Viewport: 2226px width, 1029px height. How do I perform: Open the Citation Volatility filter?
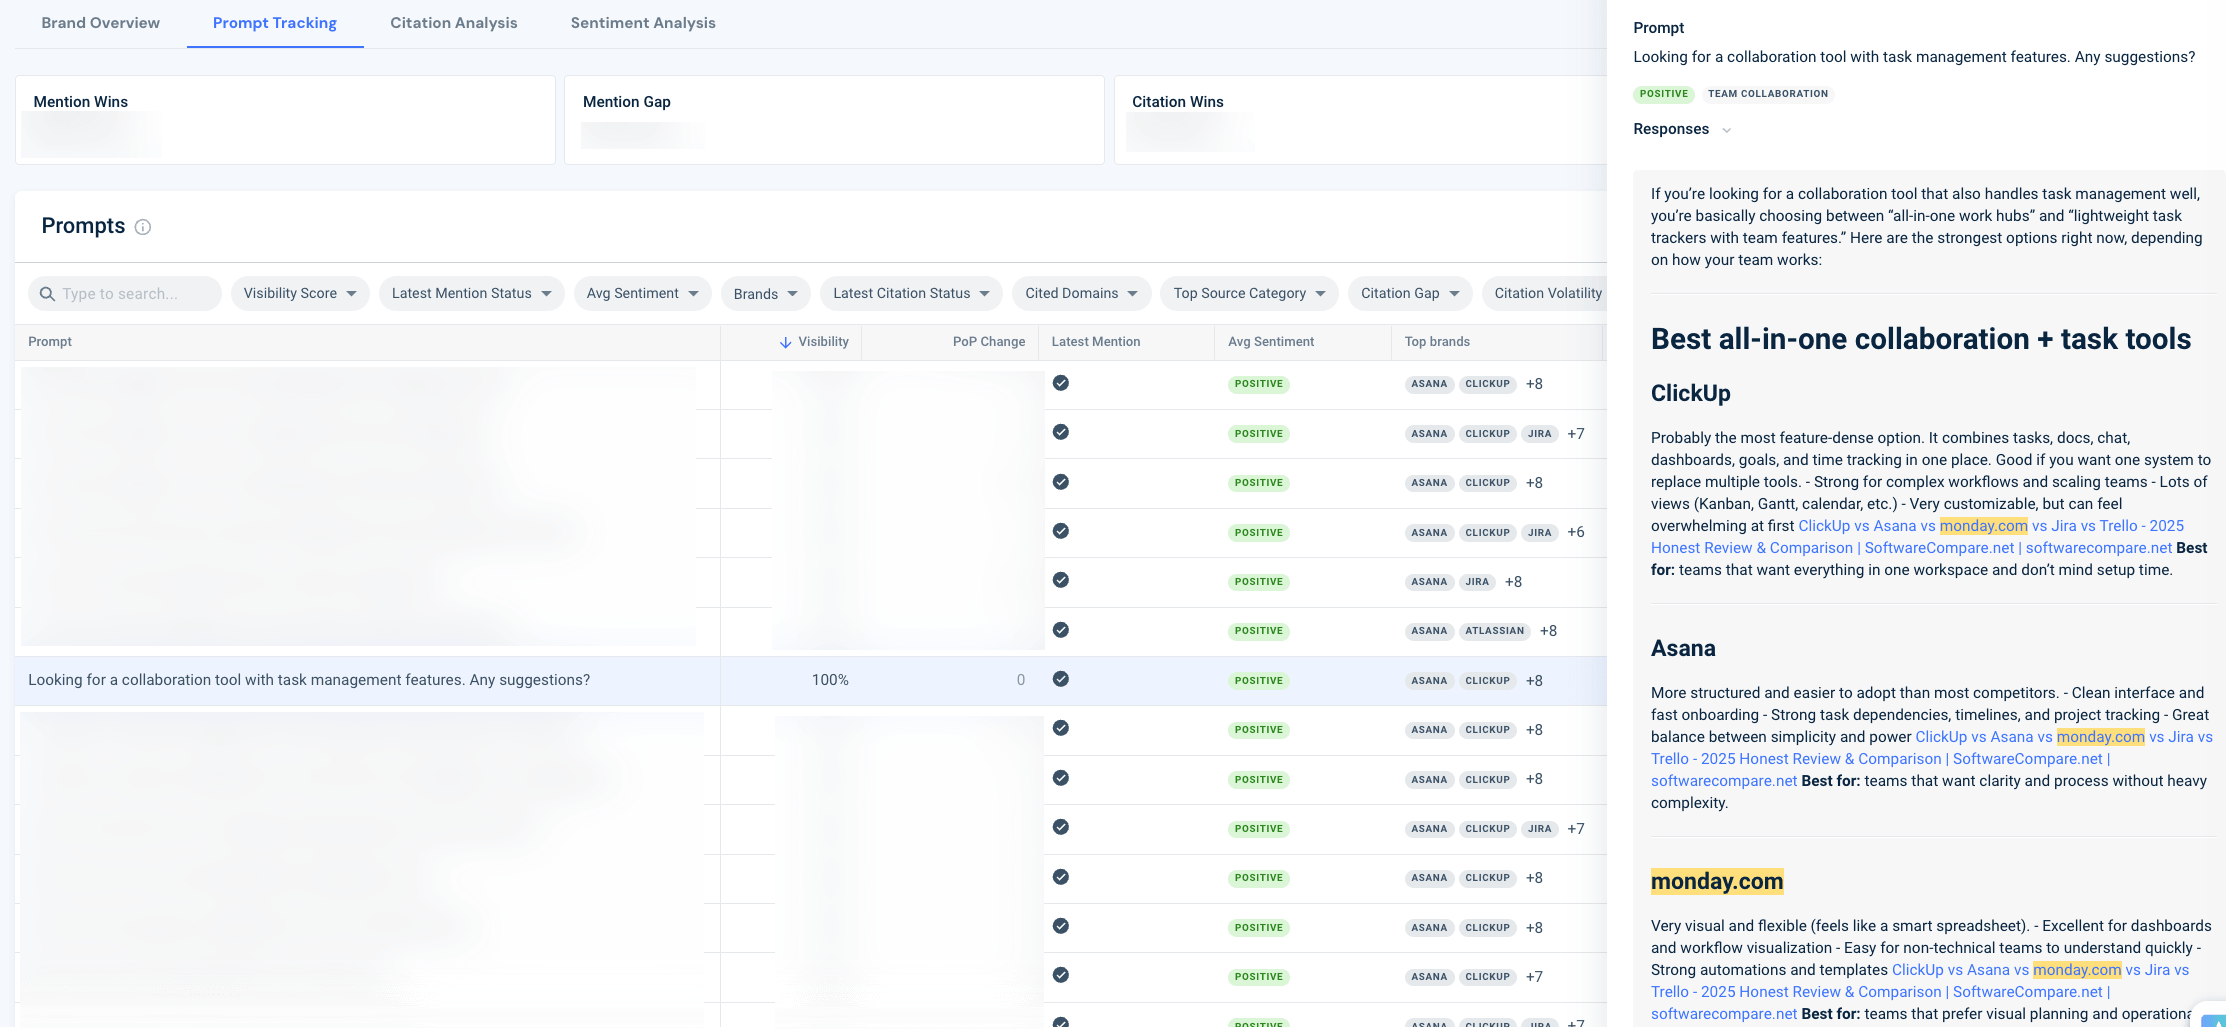1545,293
